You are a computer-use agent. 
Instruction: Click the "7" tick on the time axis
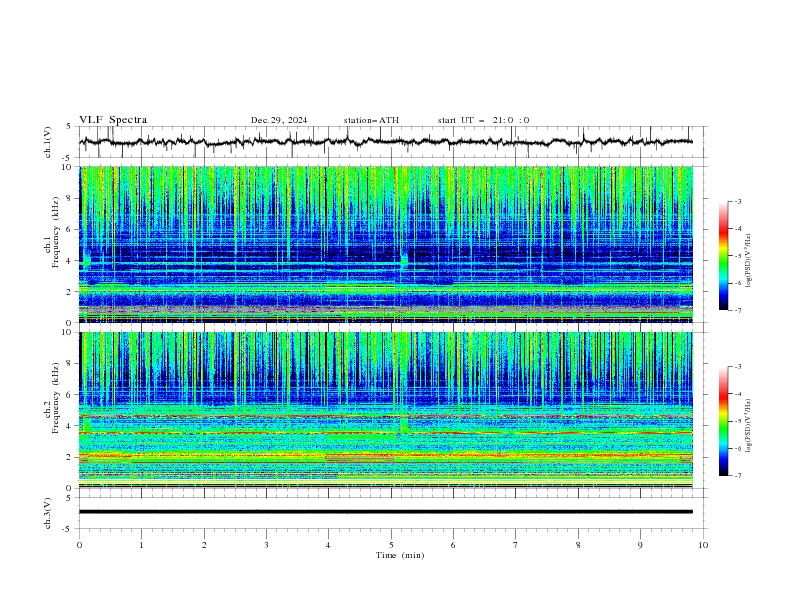516,545
